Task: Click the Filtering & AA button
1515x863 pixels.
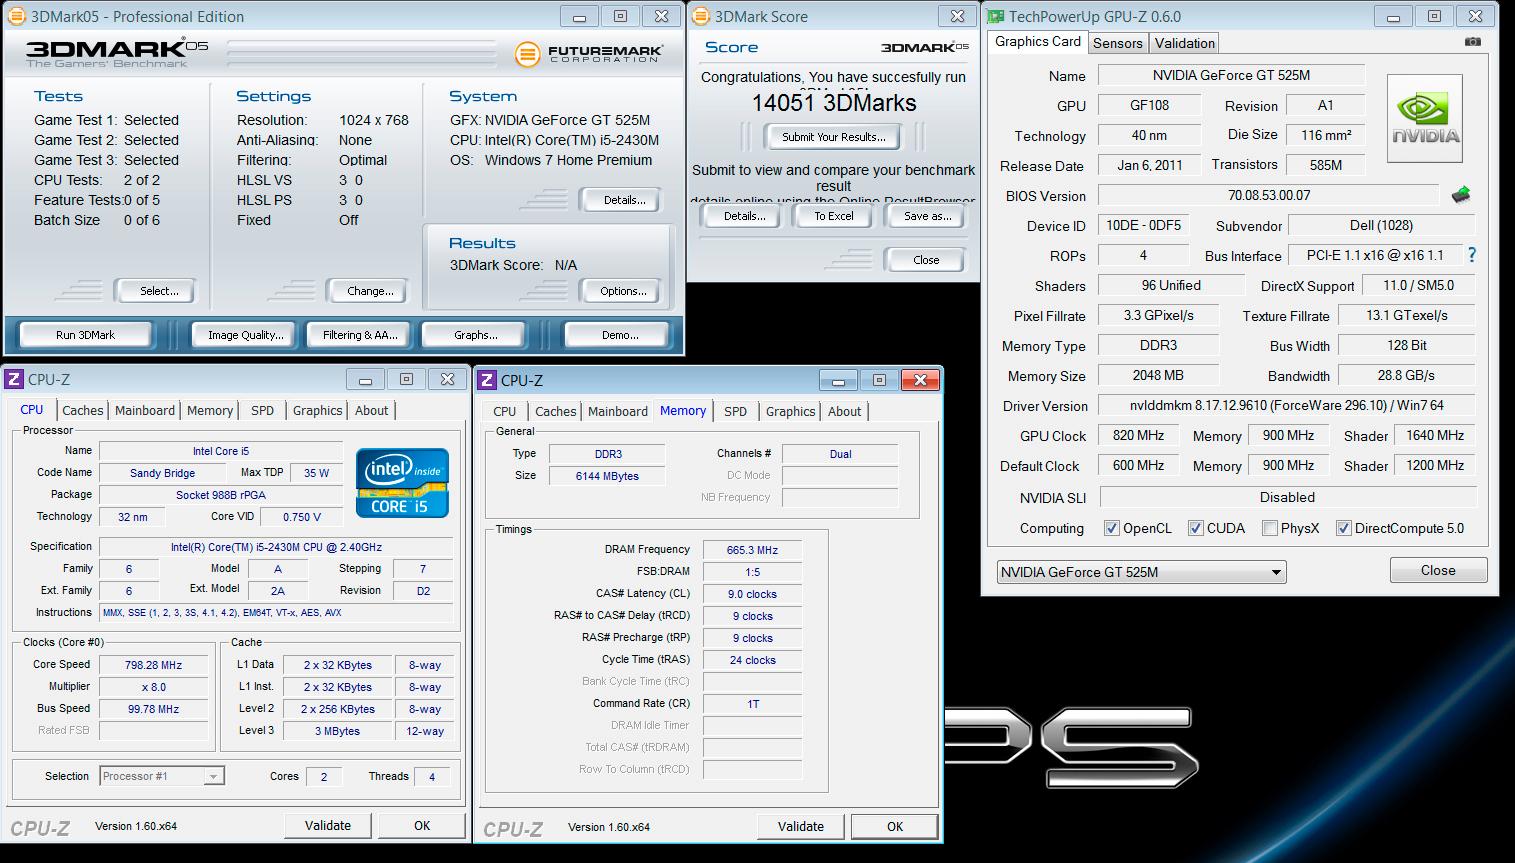Action: 359,335
